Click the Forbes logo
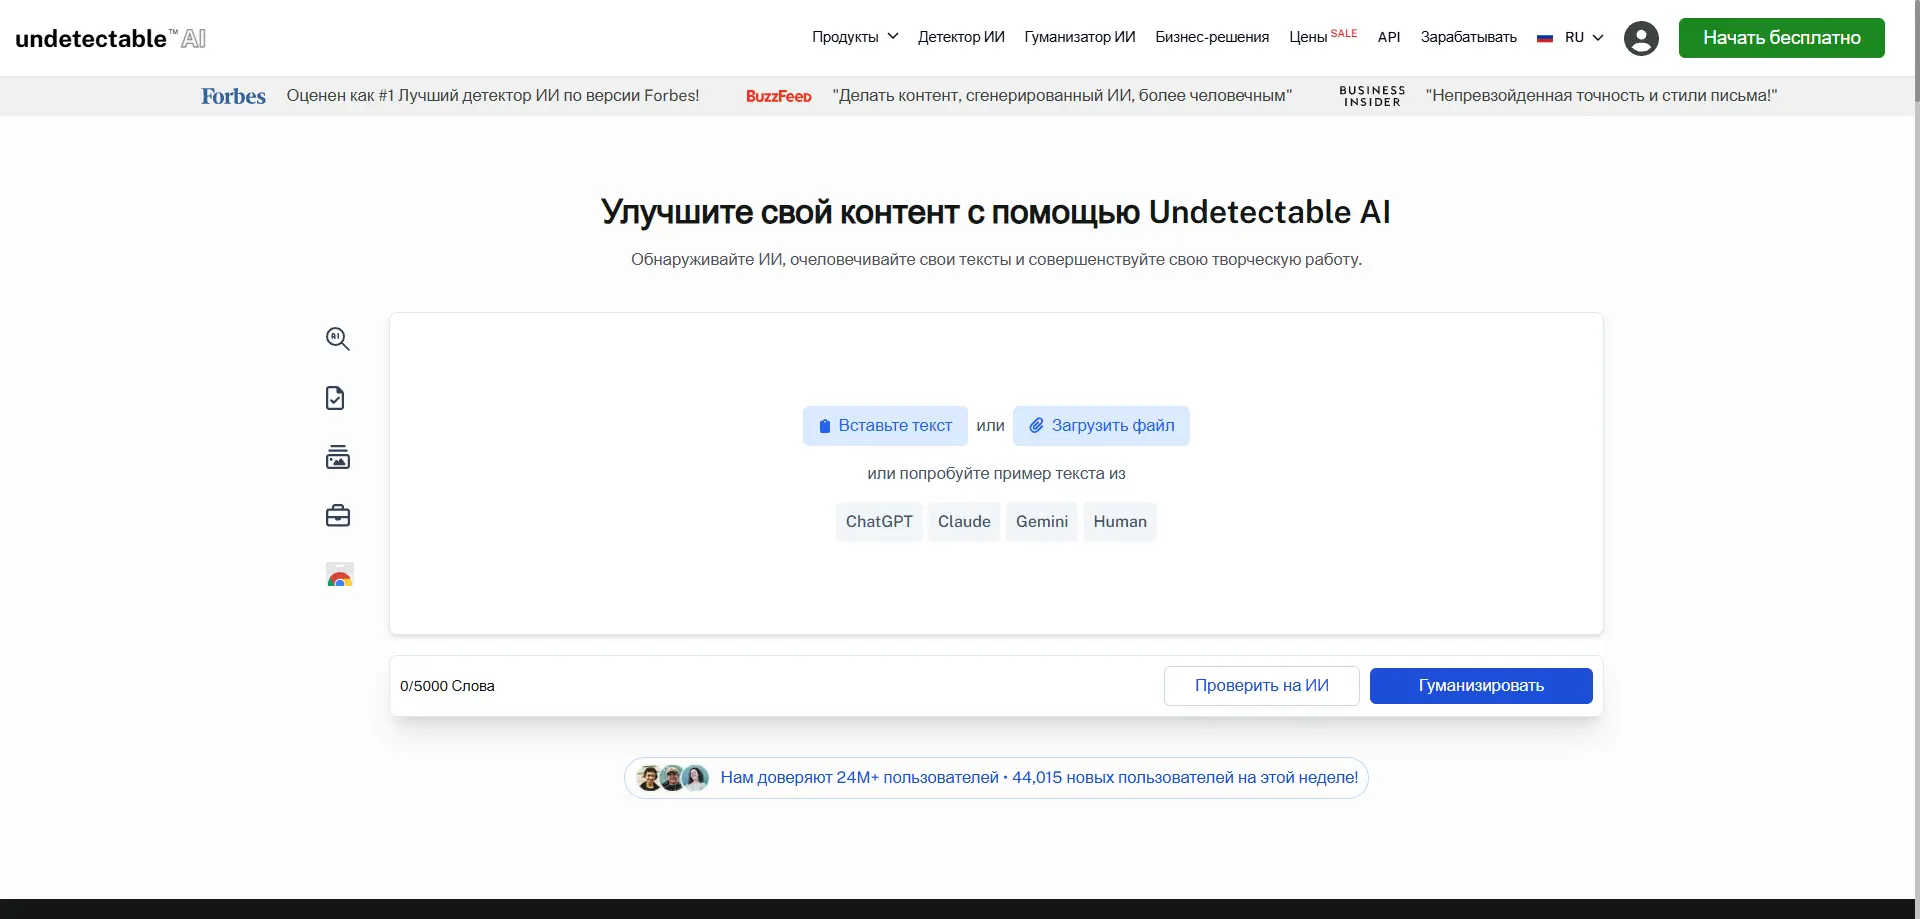Viewport: 1920px width, 919px height. (x=233, y=96)
